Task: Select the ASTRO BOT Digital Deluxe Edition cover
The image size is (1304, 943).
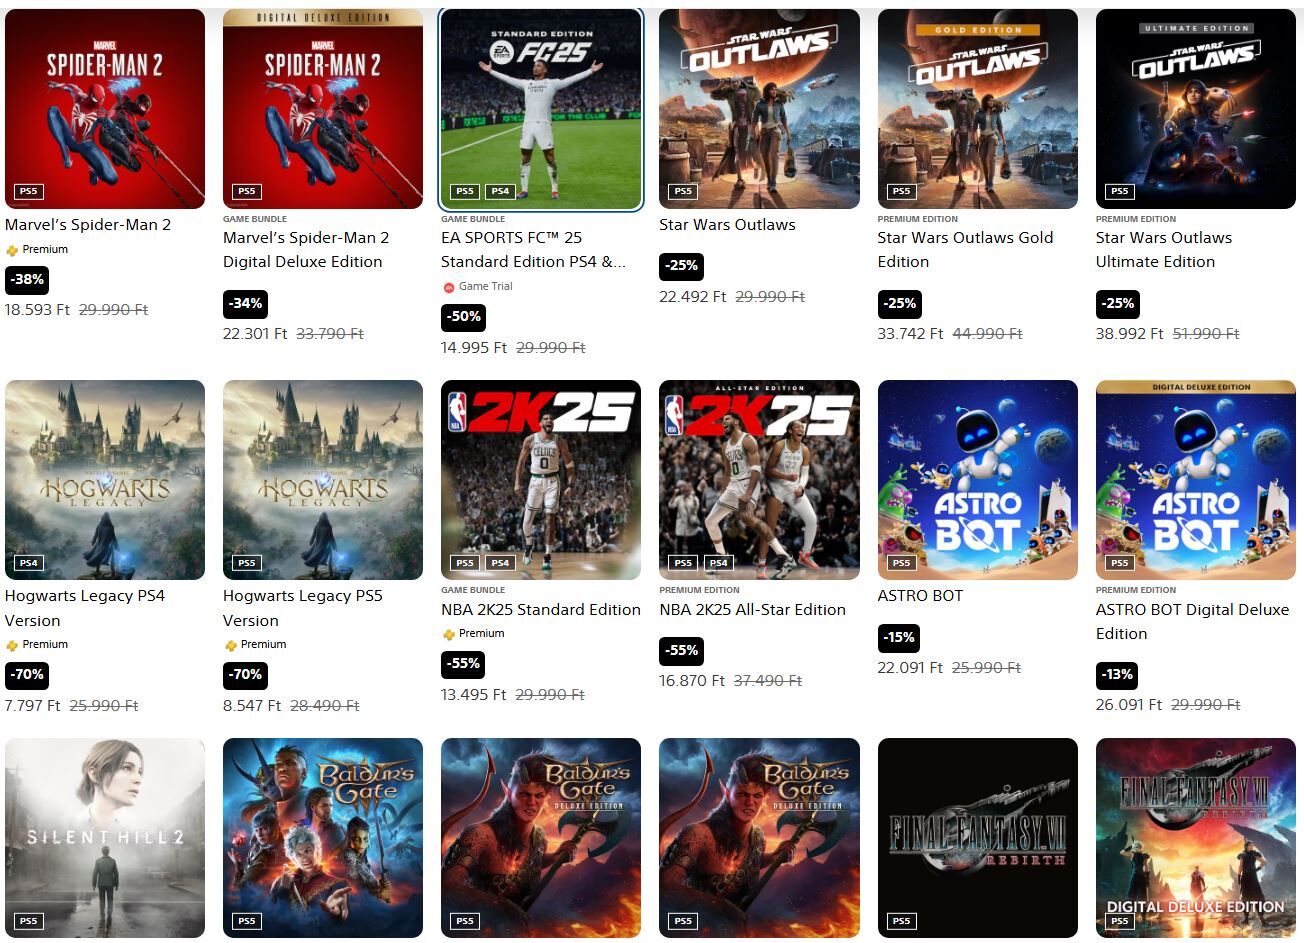Action: [x=1196, y=480]
